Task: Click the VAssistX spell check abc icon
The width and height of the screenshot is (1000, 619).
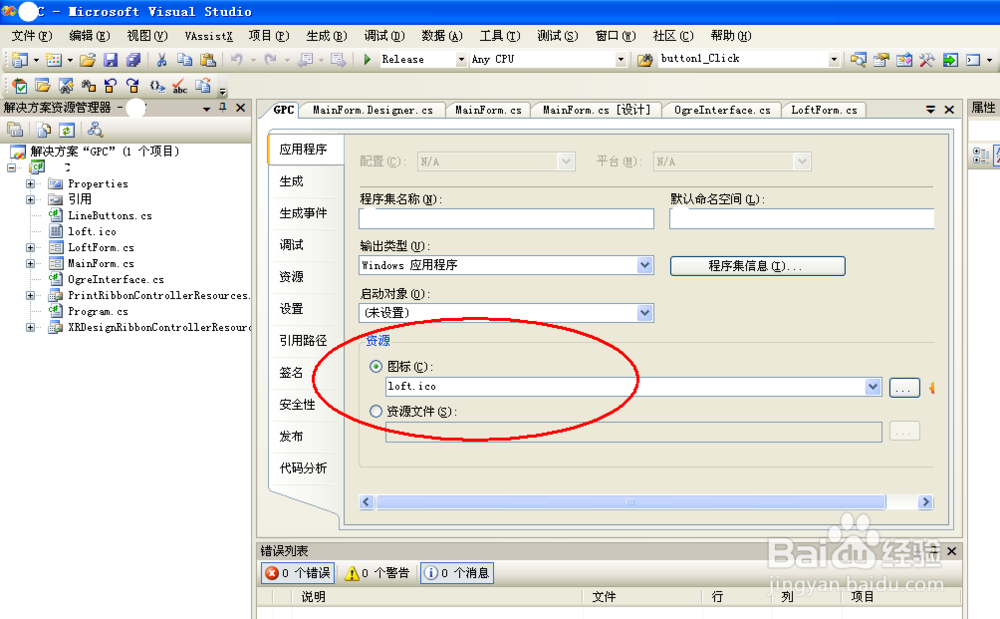Action: pyautogui.click(x=180, y=86)
